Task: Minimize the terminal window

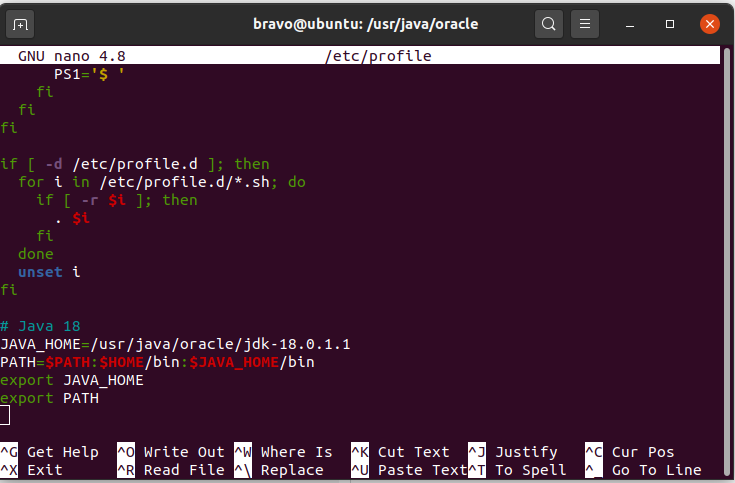Action: 630,24
